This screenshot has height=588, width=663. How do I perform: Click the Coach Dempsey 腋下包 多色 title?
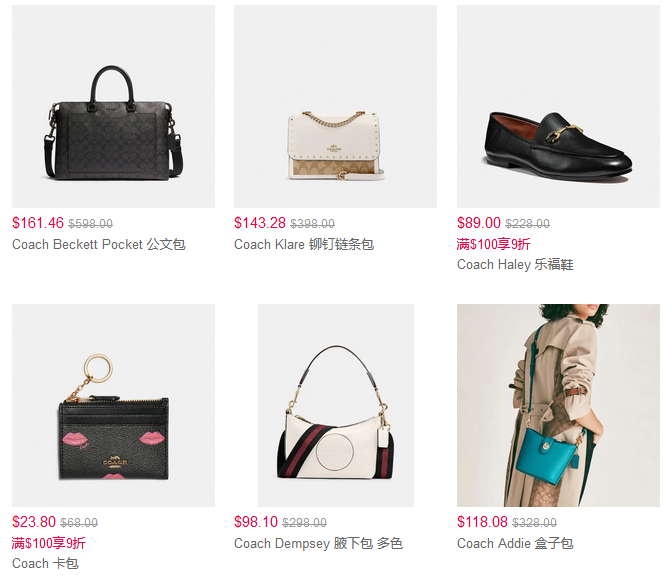[x=318, y=543]
